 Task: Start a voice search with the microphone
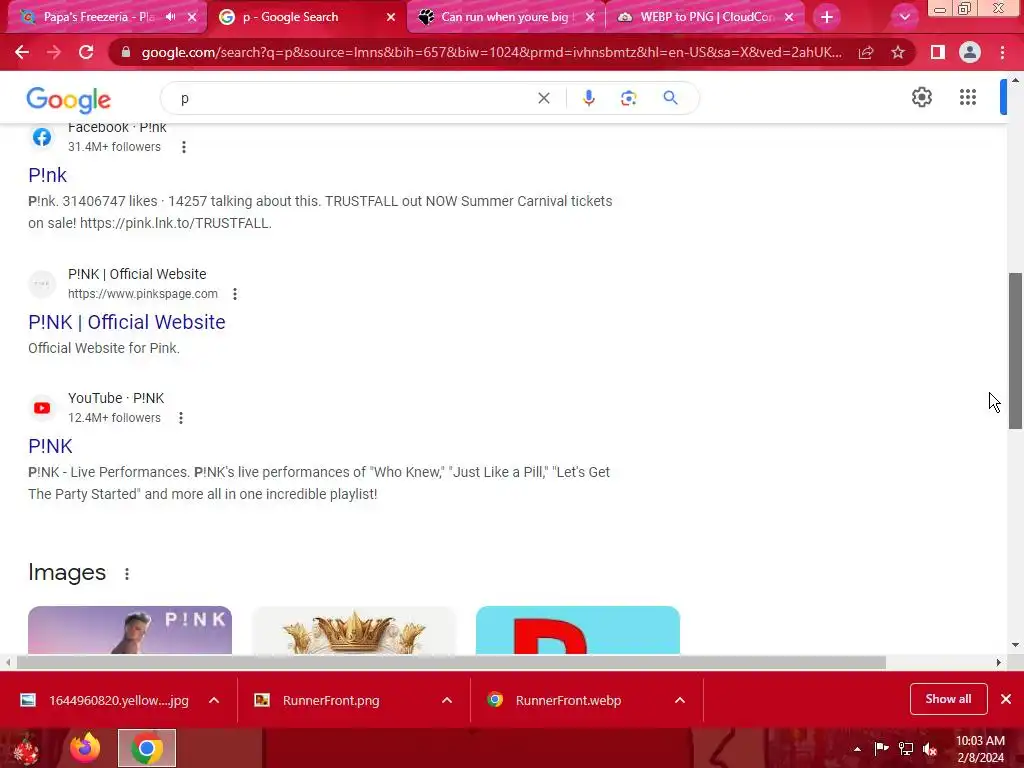click(588, 98)
